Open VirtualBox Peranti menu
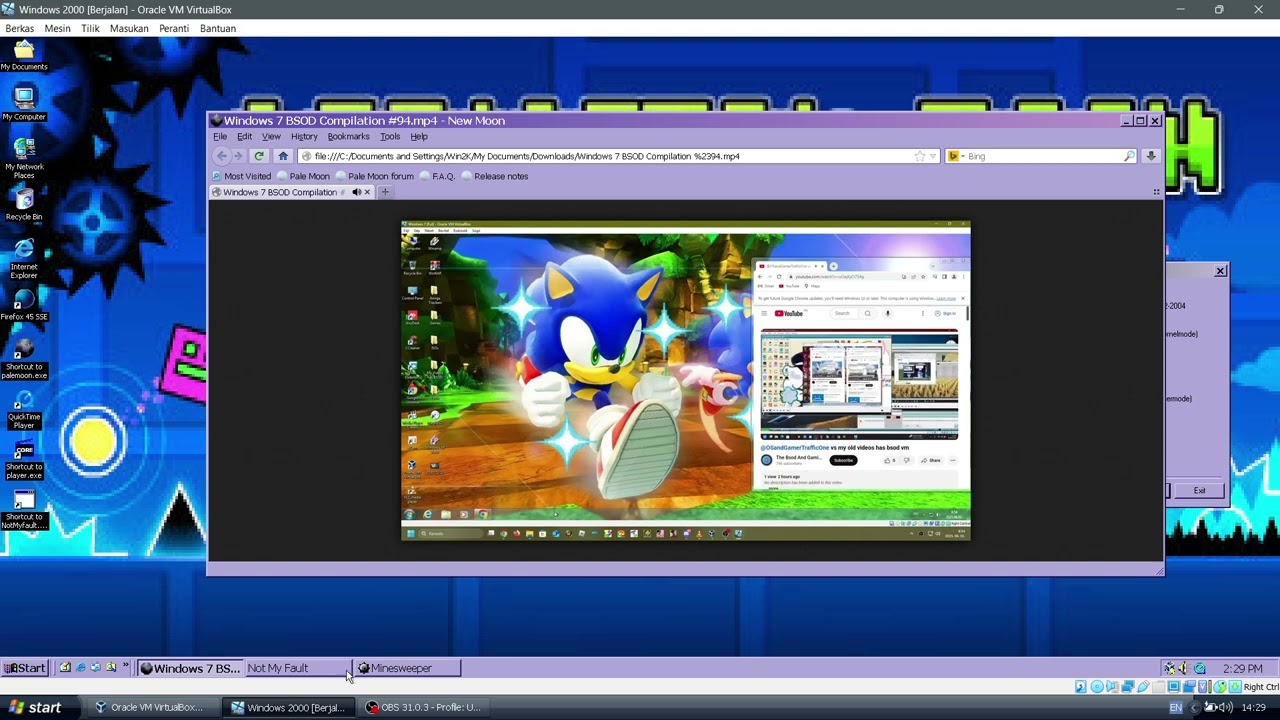Screen dimensions: 1280x720 click(x=173, y=28)
